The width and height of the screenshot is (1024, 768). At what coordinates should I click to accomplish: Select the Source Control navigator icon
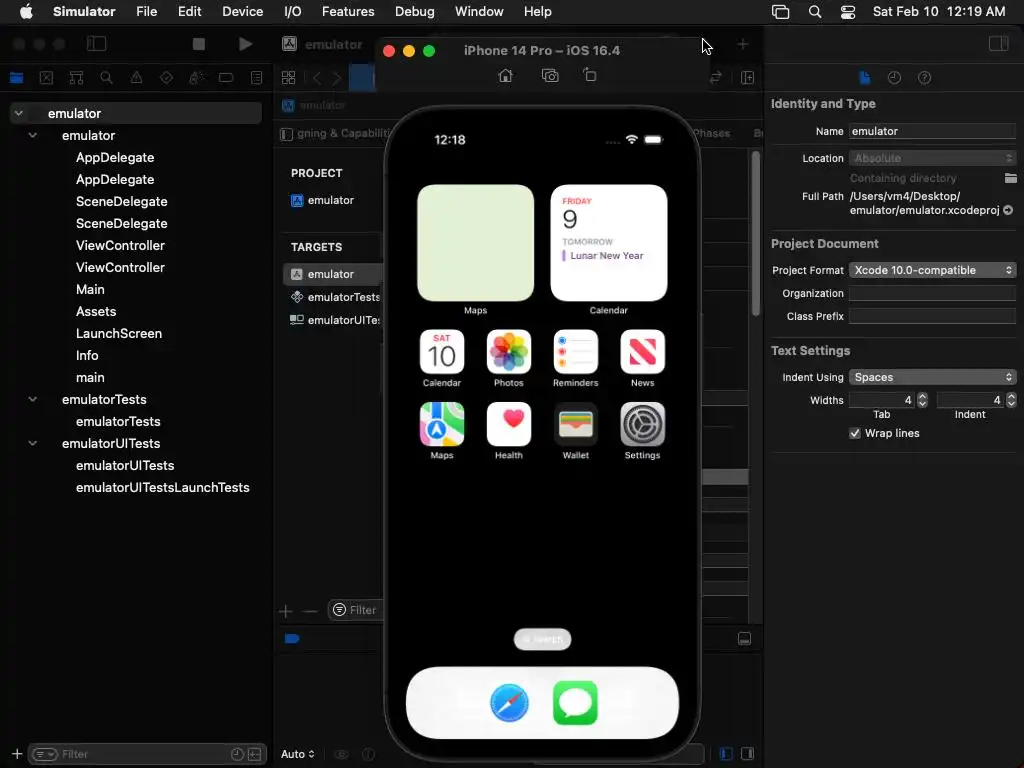tap(46, 78)
